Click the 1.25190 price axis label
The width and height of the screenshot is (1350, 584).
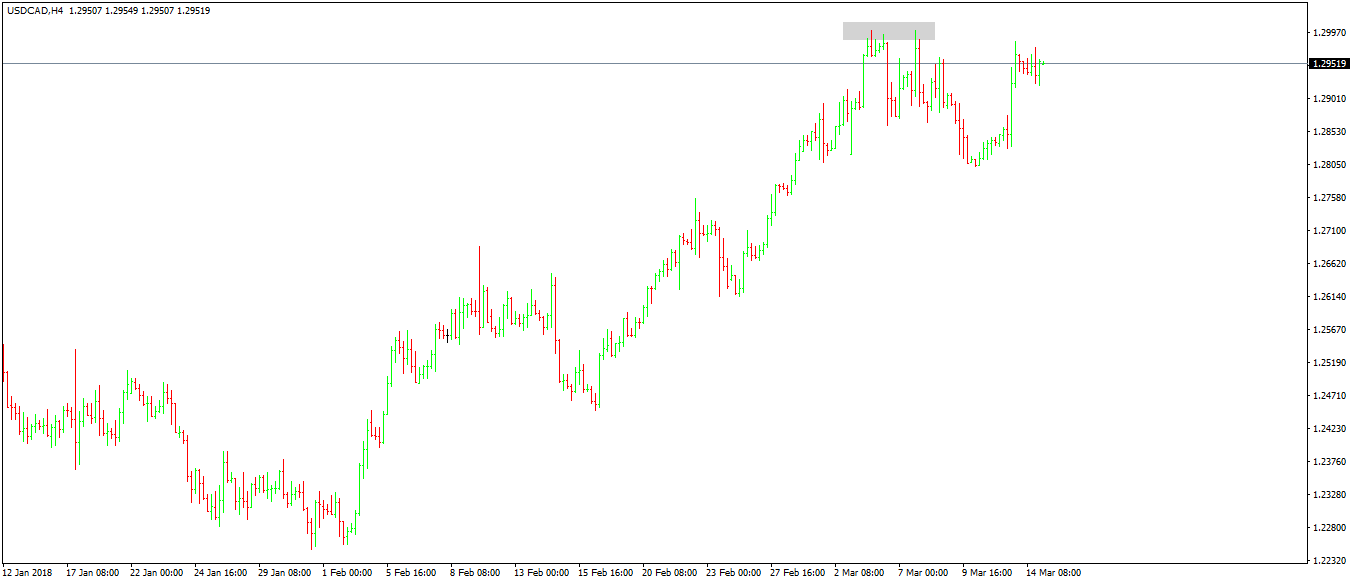[x=1329, y=362]
